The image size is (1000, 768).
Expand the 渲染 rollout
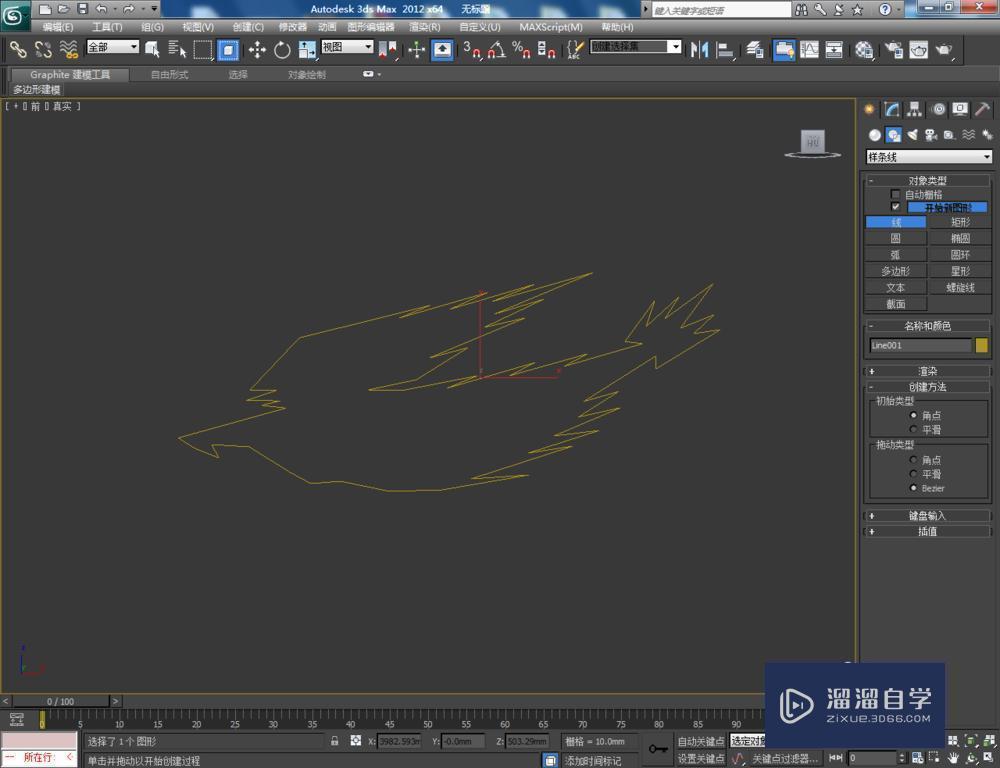(927, 371)
